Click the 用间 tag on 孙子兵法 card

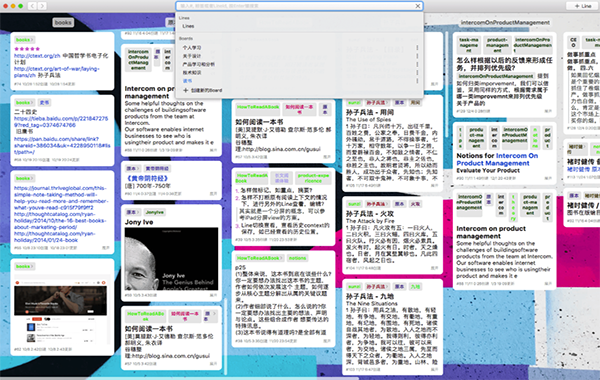coord(415,103)
